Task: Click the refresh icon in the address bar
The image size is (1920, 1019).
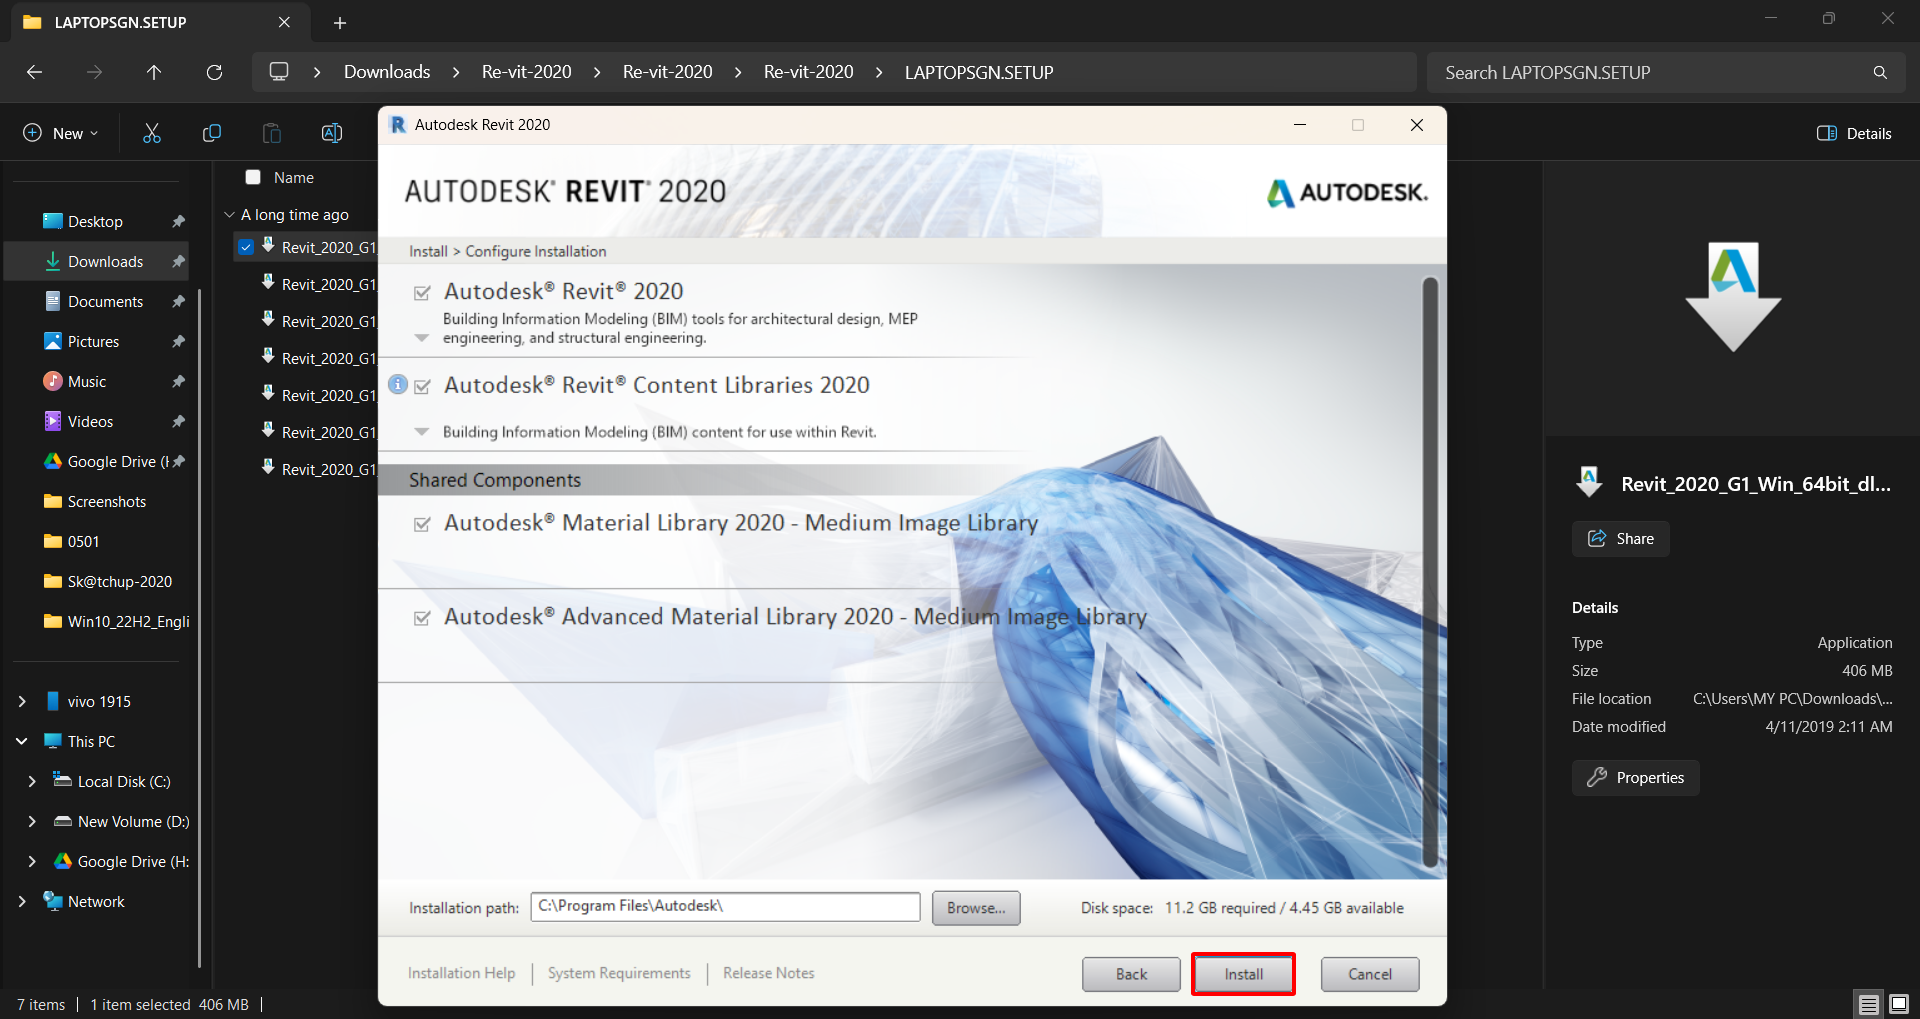Action: point(213,72)
